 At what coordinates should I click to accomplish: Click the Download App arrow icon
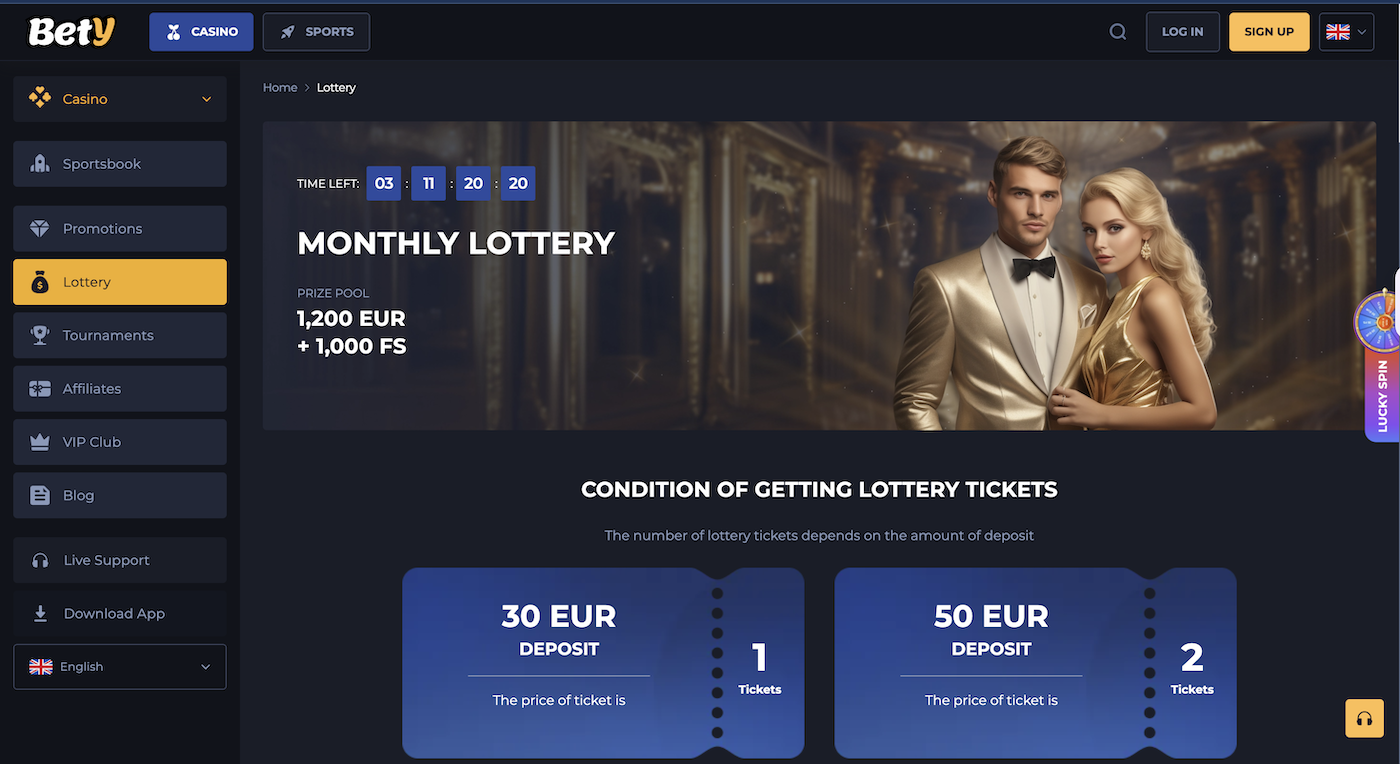coord(40,614)
